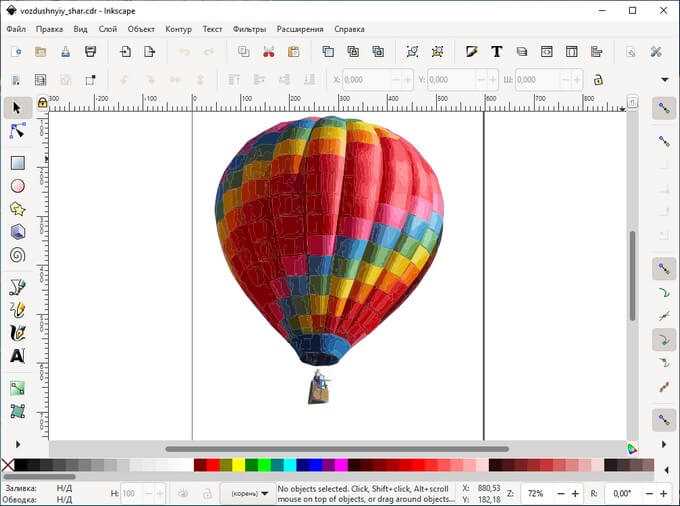Open the Справка menu

[349, 29]
